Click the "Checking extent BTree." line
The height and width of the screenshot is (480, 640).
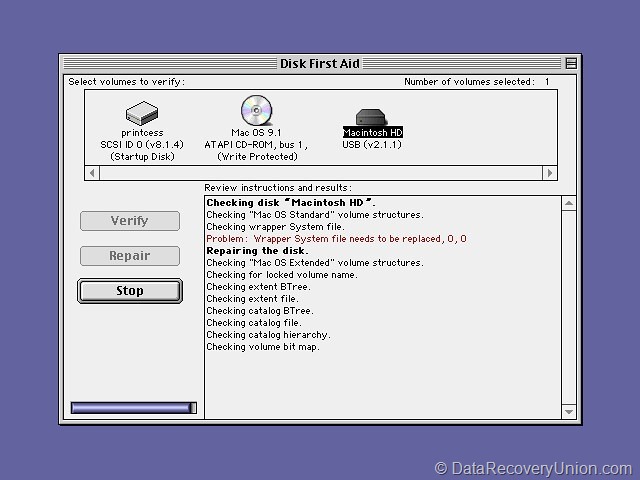coord(258,287)
